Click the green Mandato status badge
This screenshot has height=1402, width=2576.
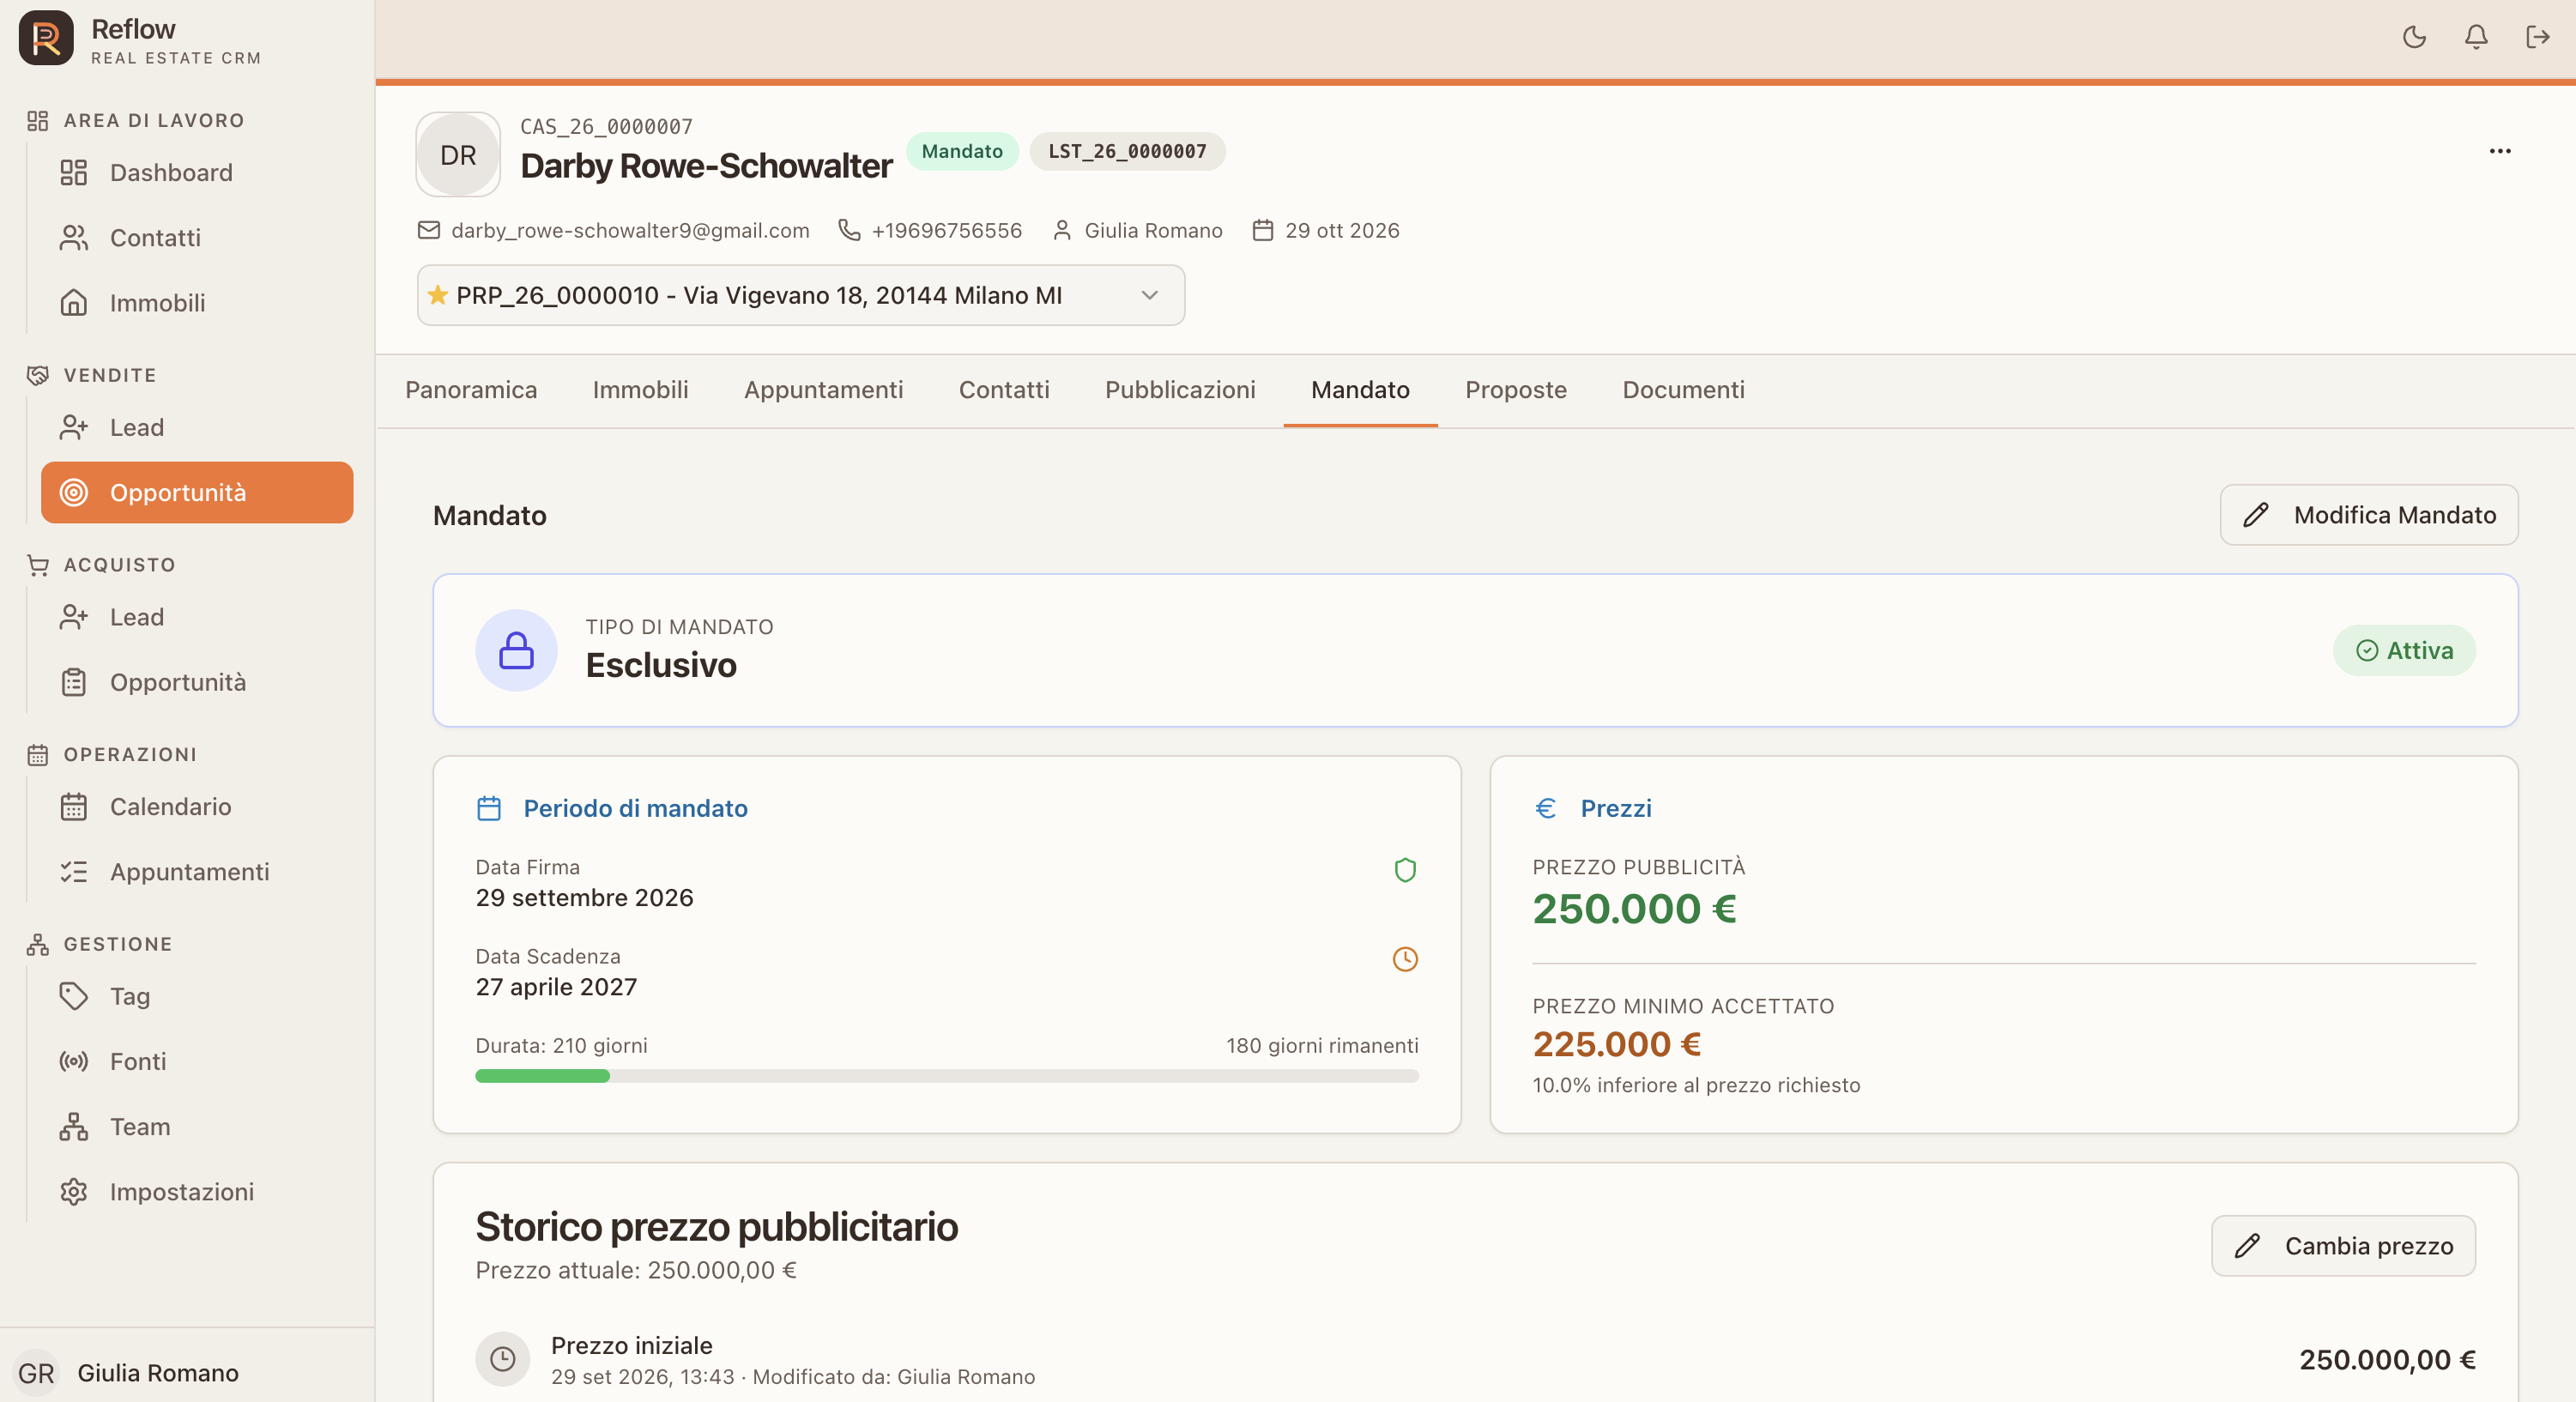tap(962, 151)
